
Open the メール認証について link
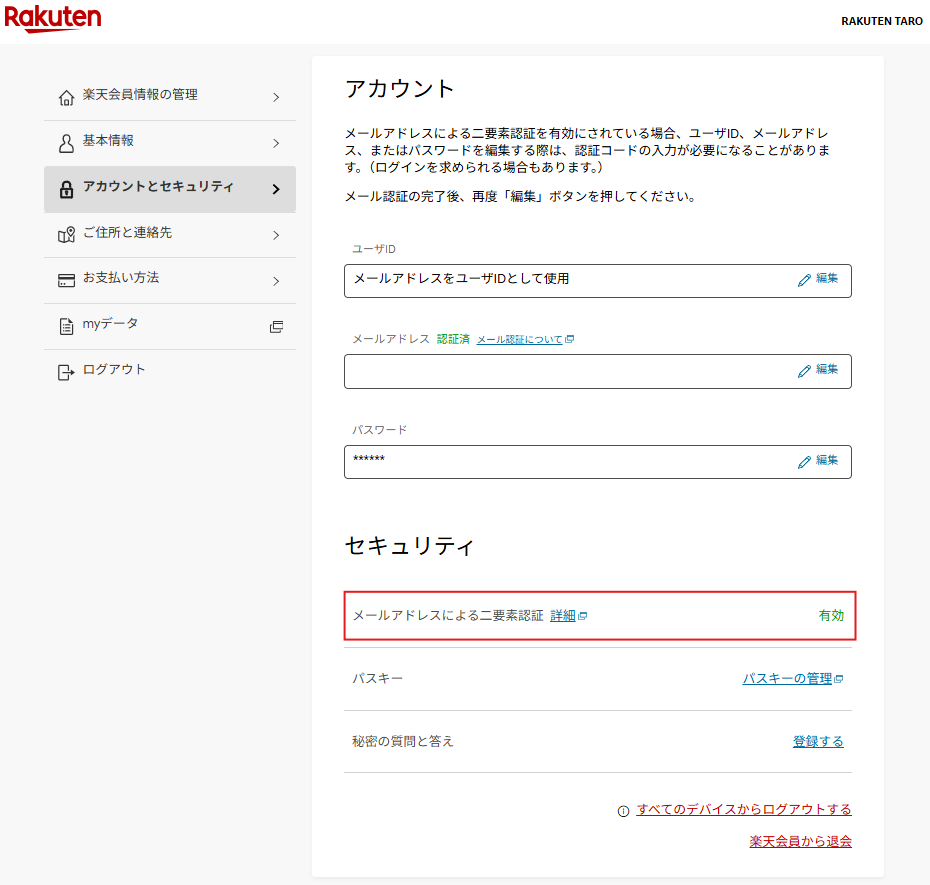[520, 339]
